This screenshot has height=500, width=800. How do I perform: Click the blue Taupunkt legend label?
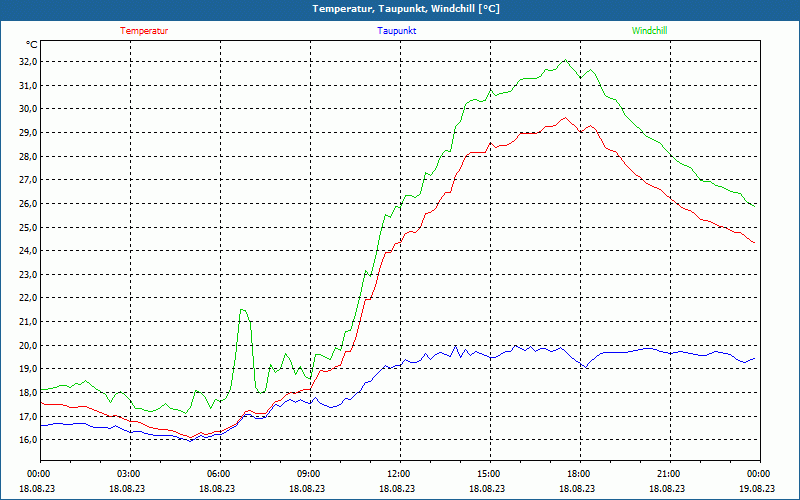(x=396, y=31)
